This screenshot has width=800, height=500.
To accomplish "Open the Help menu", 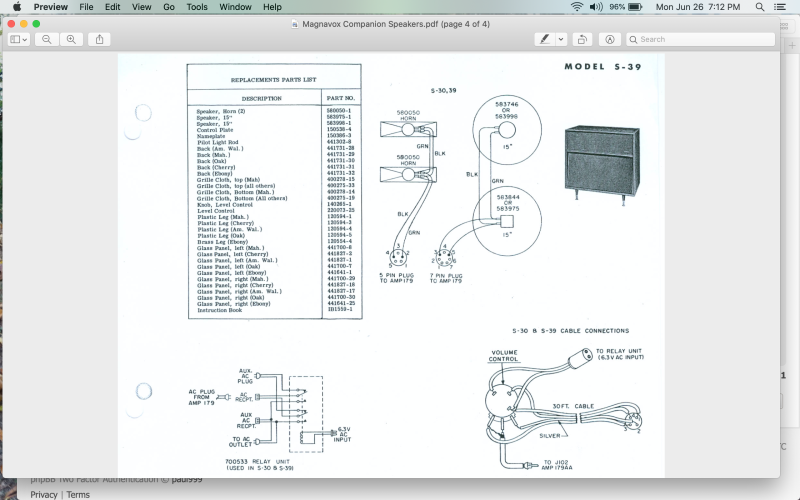I will [272, 7].
